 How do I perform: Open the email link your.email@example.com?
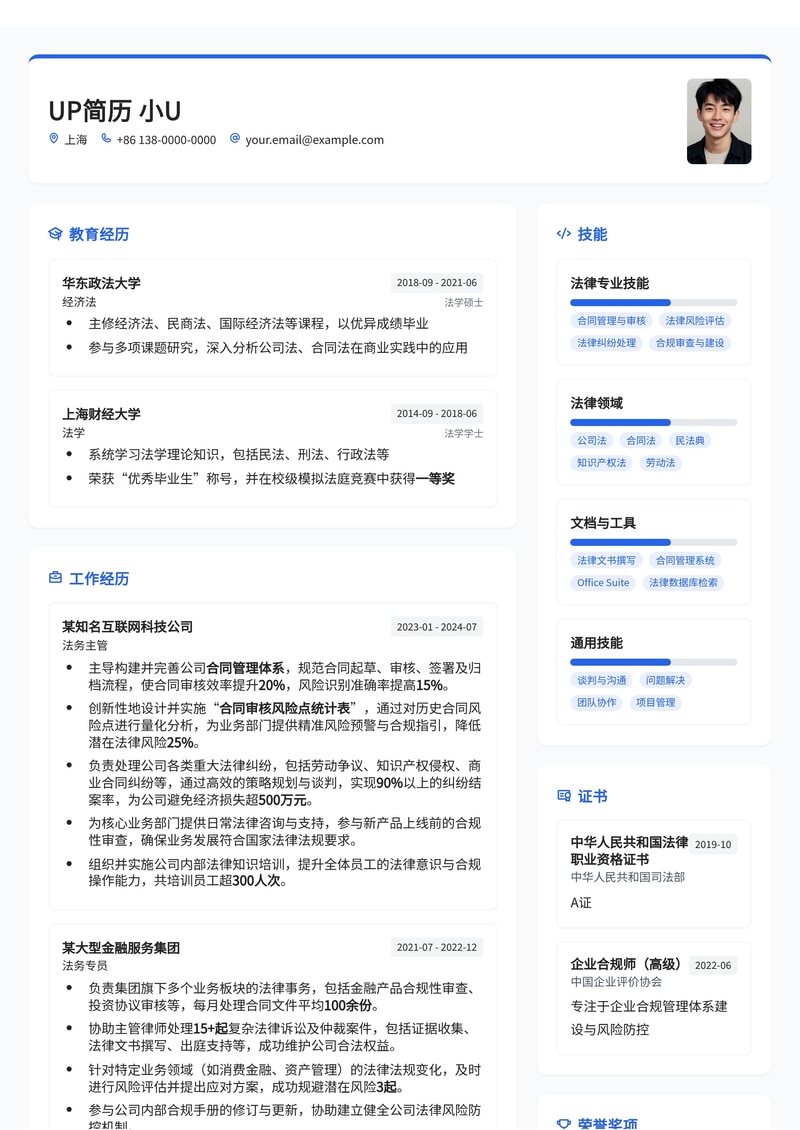pos(312,139)
